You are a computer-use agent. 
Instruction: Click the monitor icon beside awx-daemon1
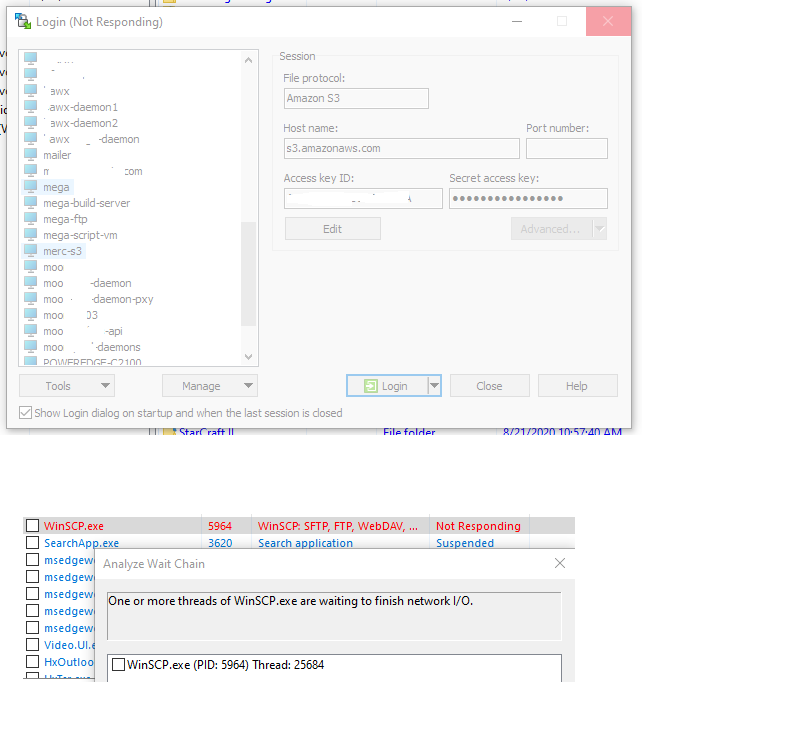pos(31,107)
